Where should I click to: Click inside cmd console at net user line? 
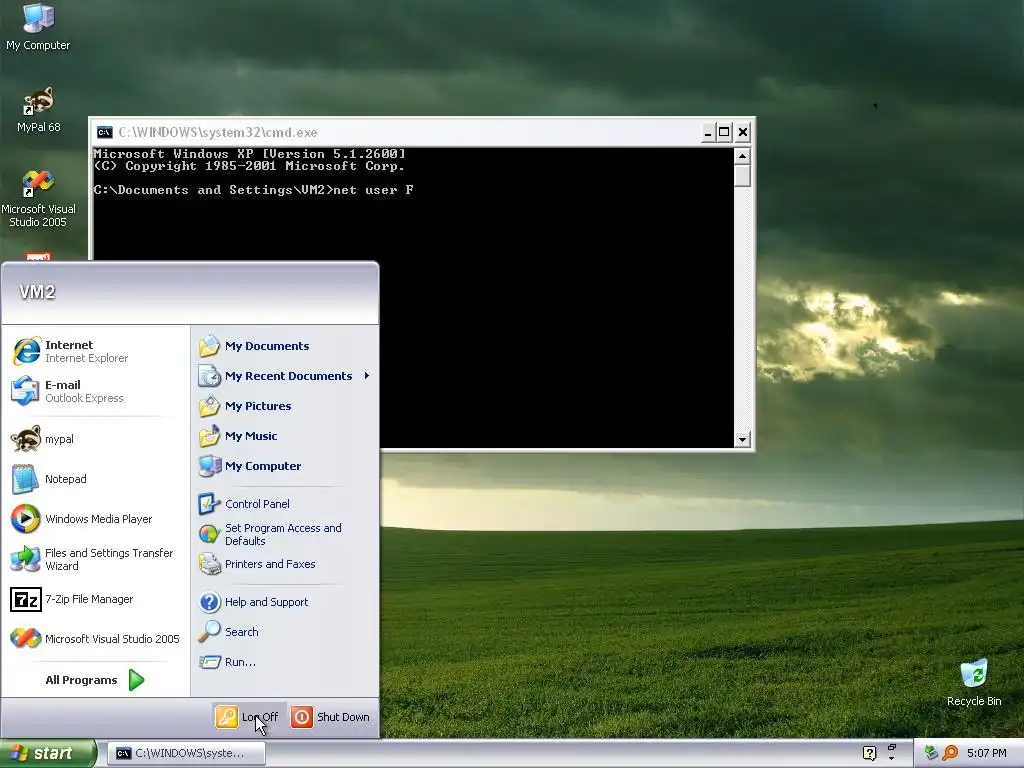click(253, 190)
